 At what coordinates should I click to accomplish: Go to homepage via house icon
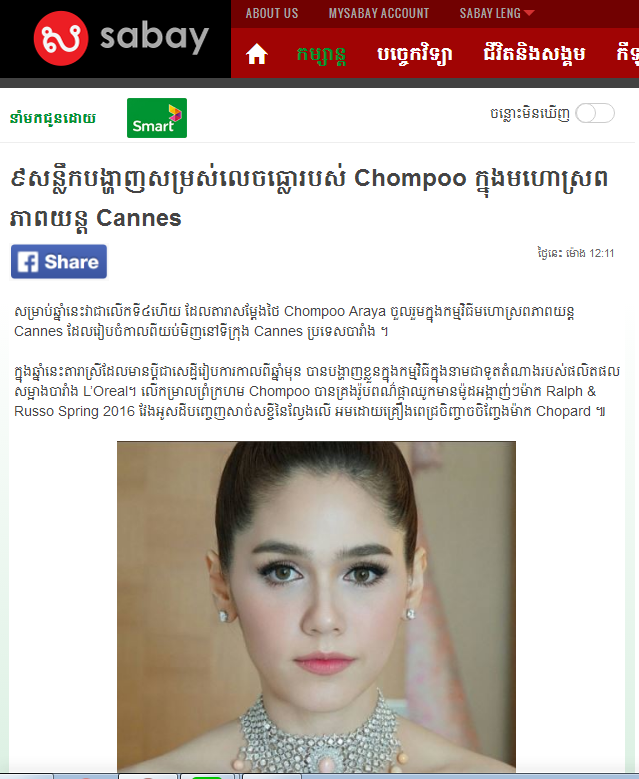click(x=256, y=54)
